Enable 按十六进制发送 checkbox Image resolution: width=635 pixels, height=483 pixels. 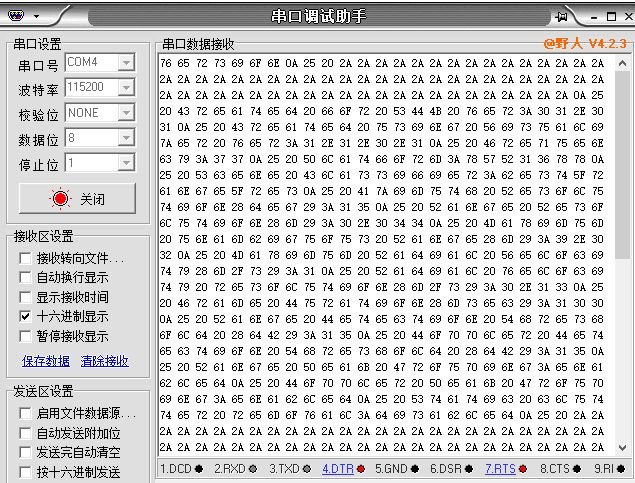coord(25,472)
